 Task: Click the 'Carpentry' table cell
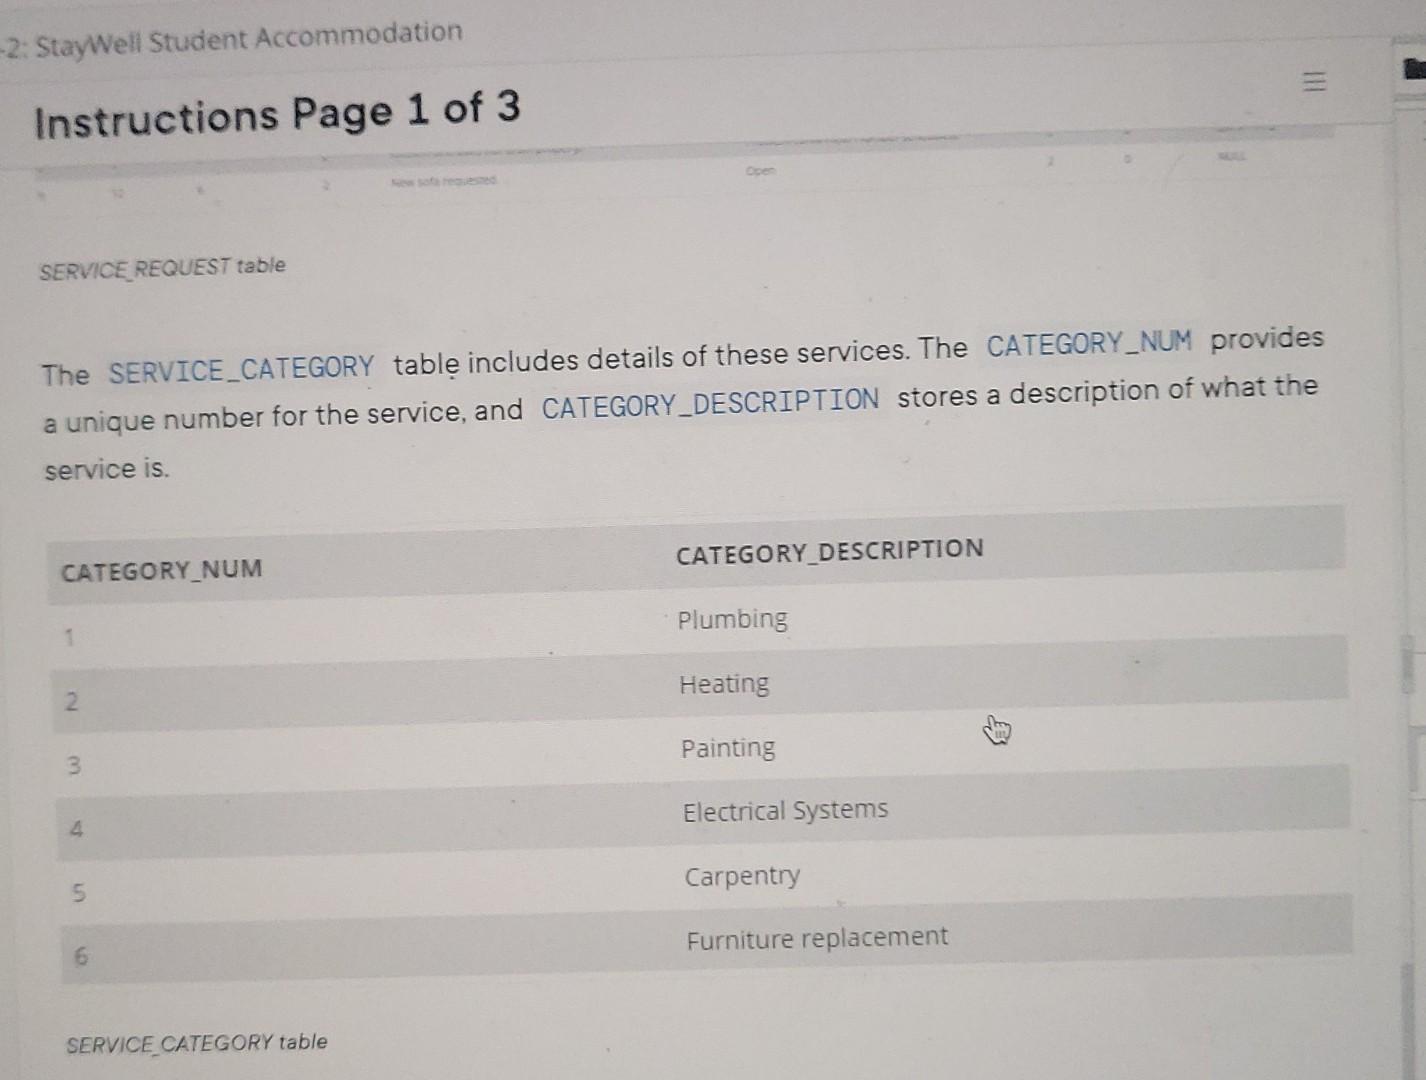click(742, 876)
